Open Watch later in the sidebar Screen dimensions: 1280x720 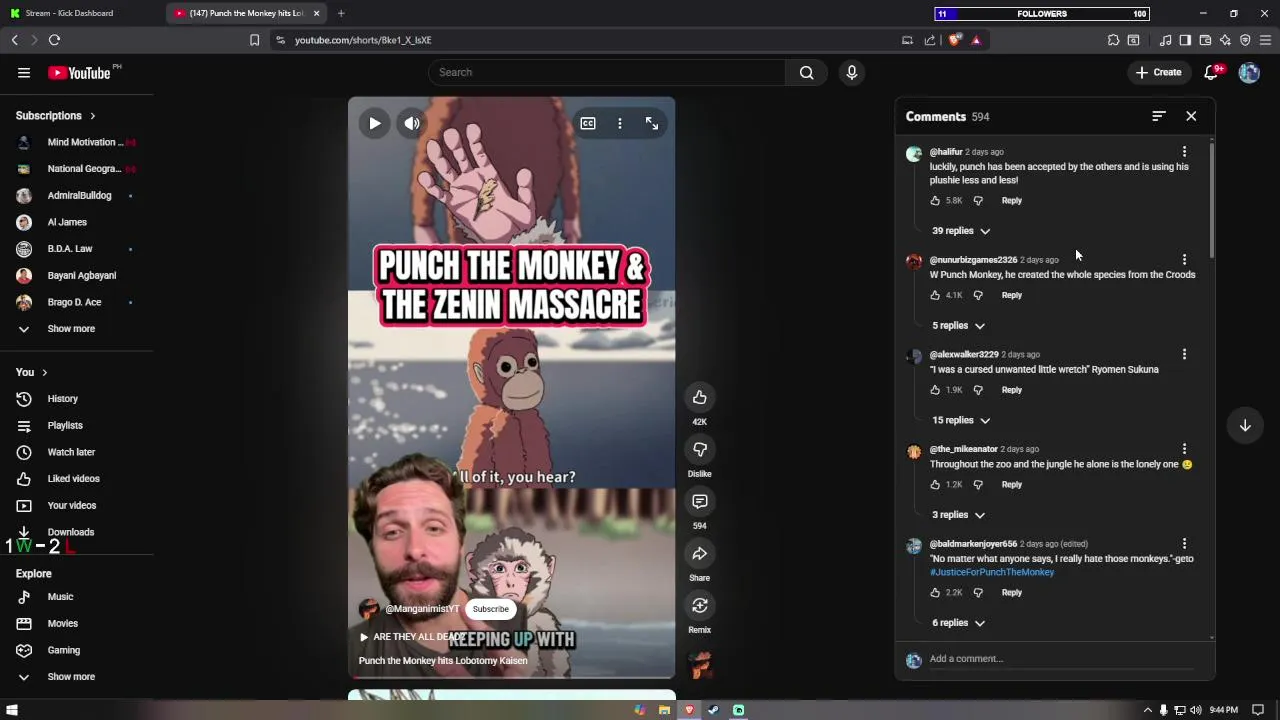click(x=71, y=452)
